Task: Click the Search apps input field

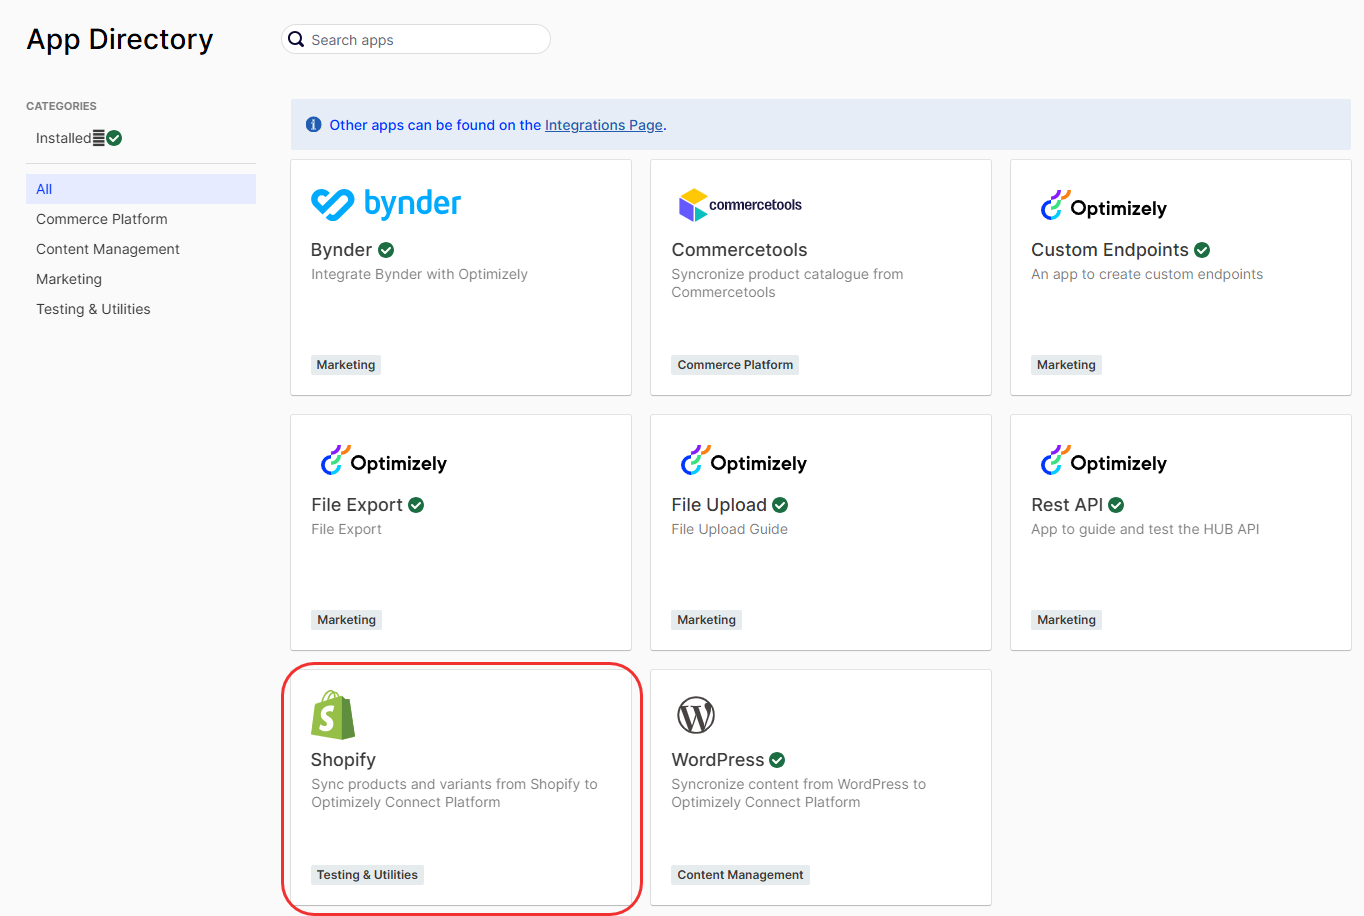Action: tap(416, 39)
